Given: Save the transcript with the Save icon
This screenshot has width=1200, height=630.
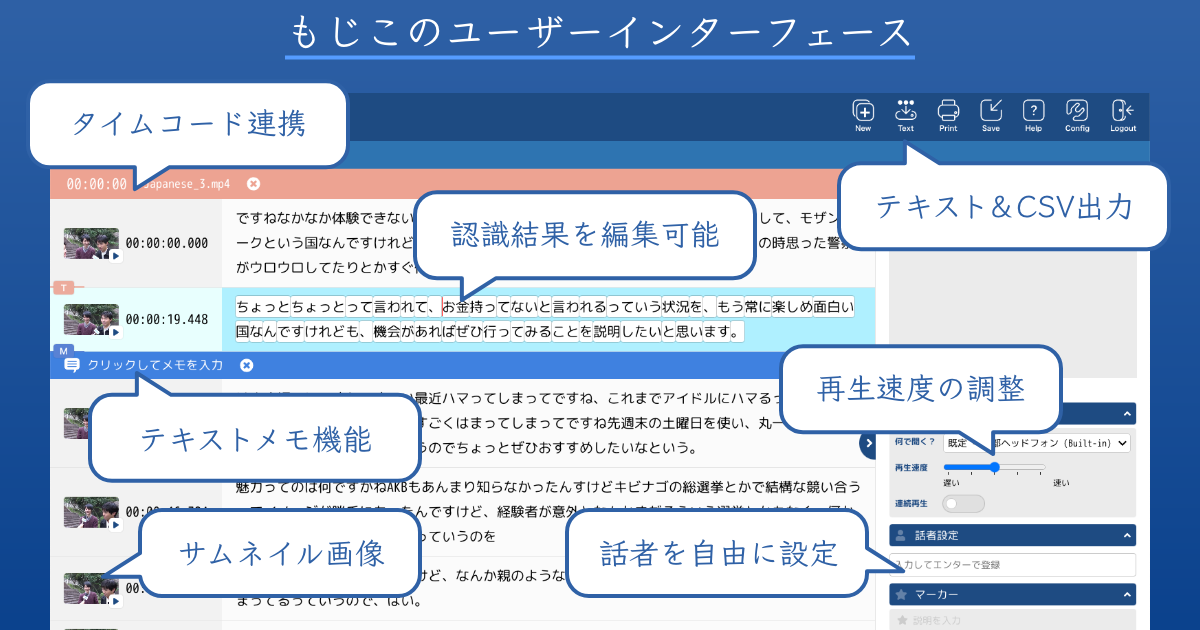Looking at the screenshot, I should [990, 112].
